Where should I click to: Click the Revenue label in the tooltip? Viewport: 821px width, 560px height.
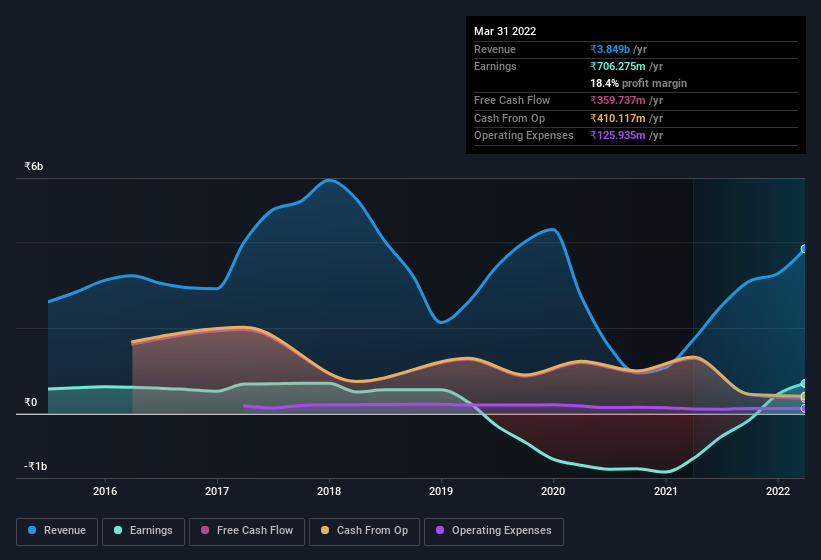click(495, 49)
